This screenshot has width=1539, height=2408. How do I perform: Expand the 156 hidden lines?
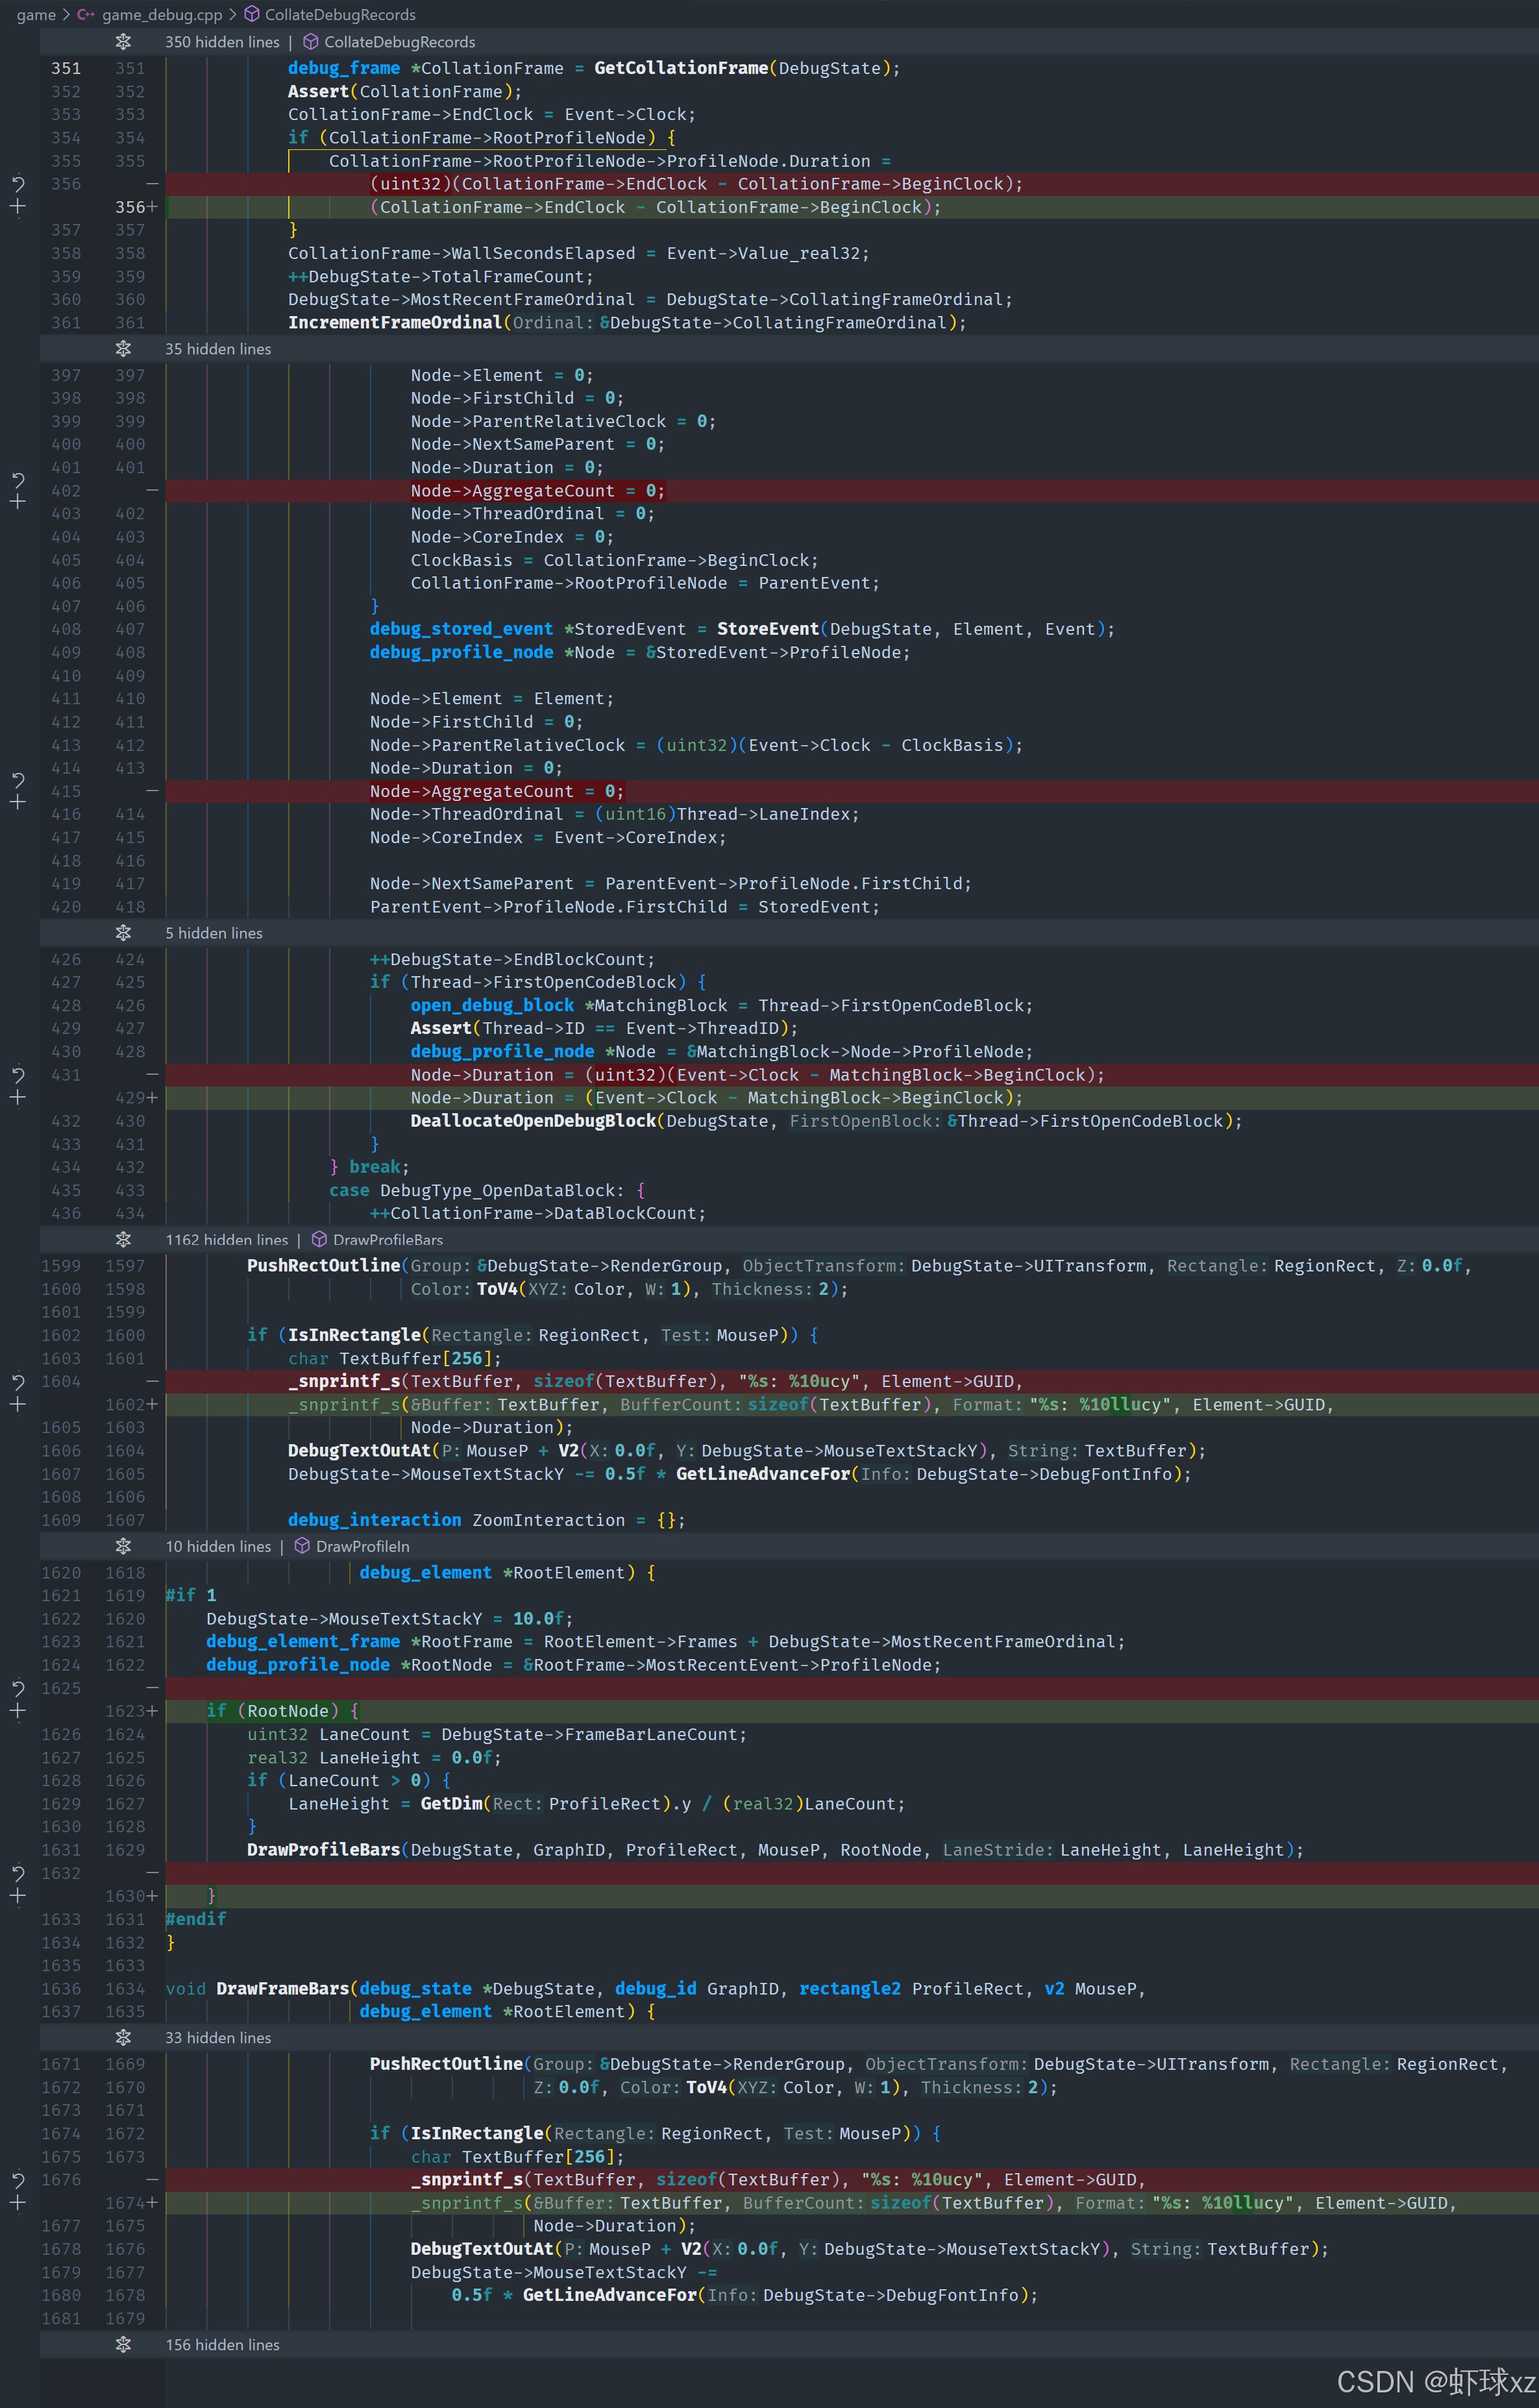[x=123, y=2345]
